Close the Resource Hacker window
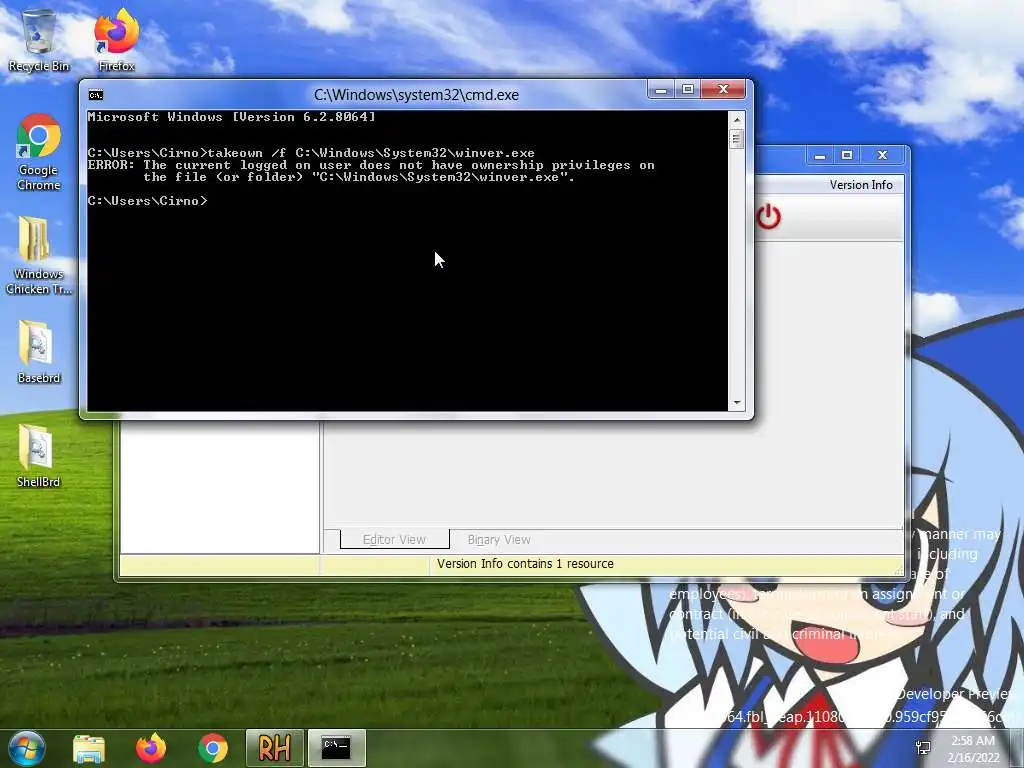The height and width of the screenshot is (768, 1024). [882, 155]
